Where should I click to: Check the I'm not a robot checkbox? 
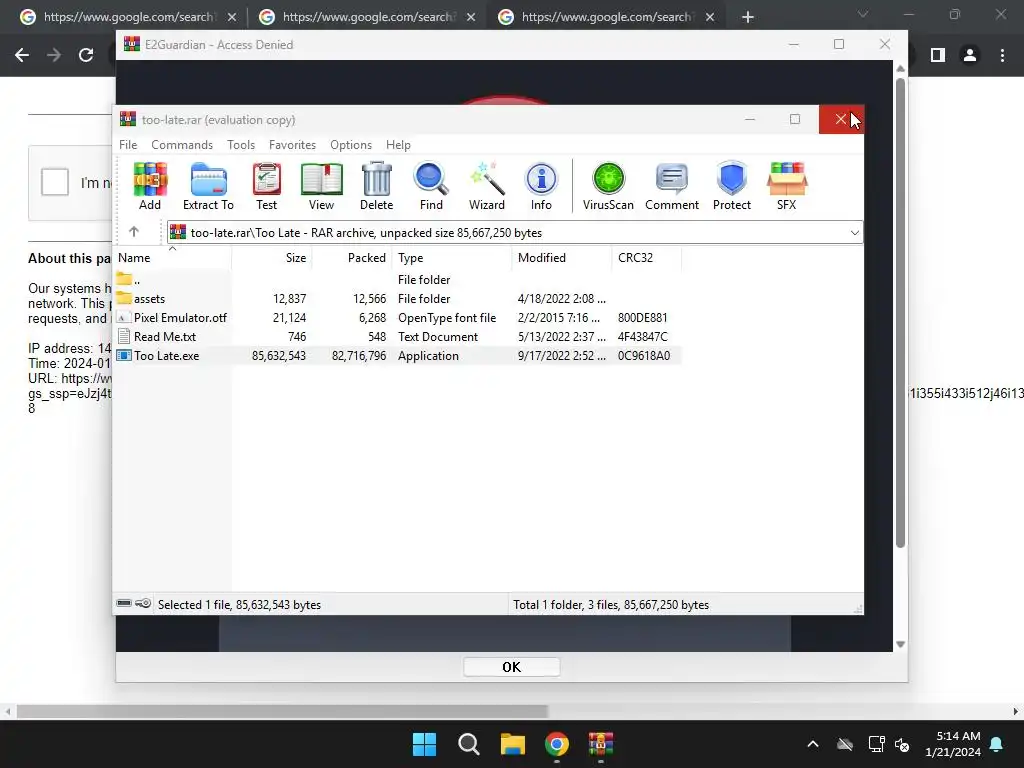[55, 182]
